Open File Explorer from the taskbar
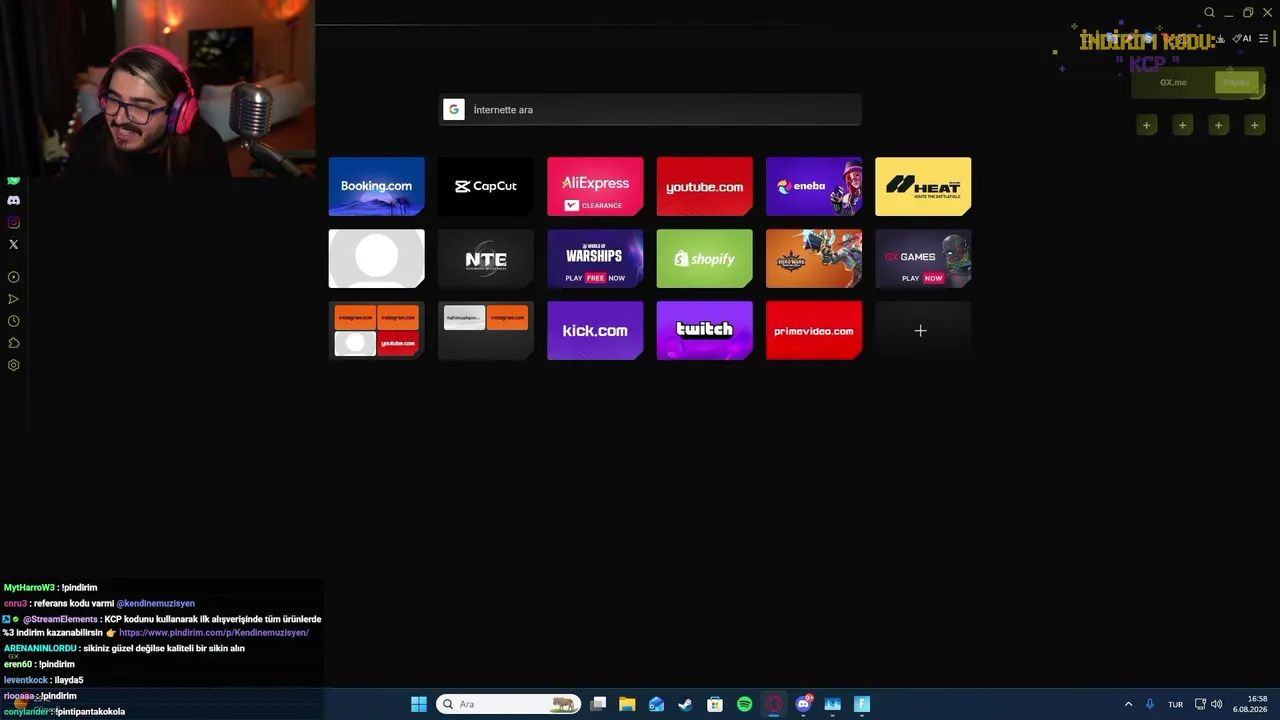 (627, 704)
